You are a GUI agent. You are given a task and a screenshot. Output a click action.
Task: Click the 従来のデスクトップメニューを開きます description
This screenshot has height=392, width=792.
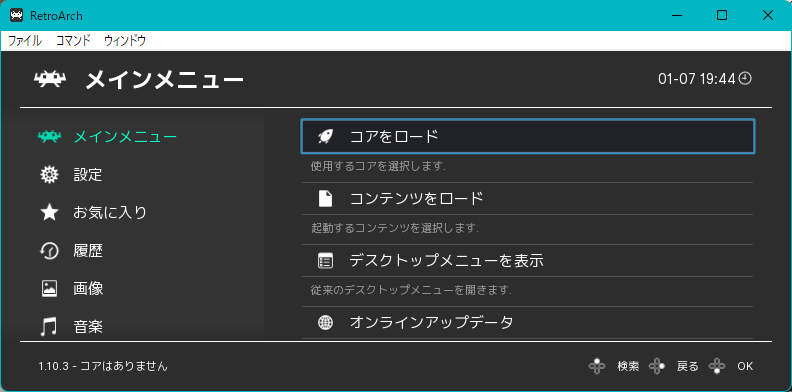pos(411,291)
